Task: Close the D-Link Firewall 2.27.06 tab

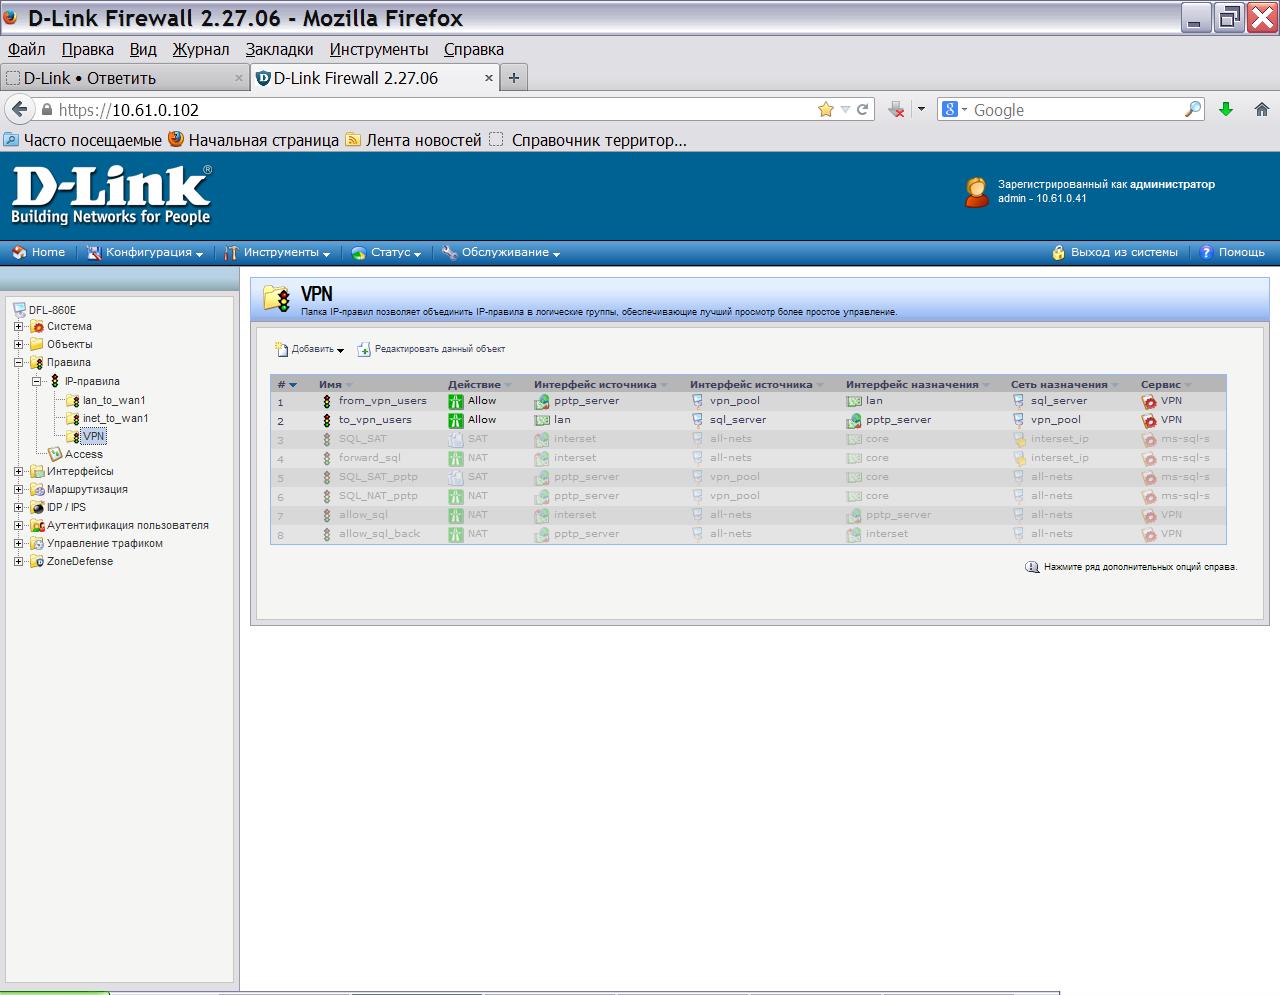Action: 489,78
